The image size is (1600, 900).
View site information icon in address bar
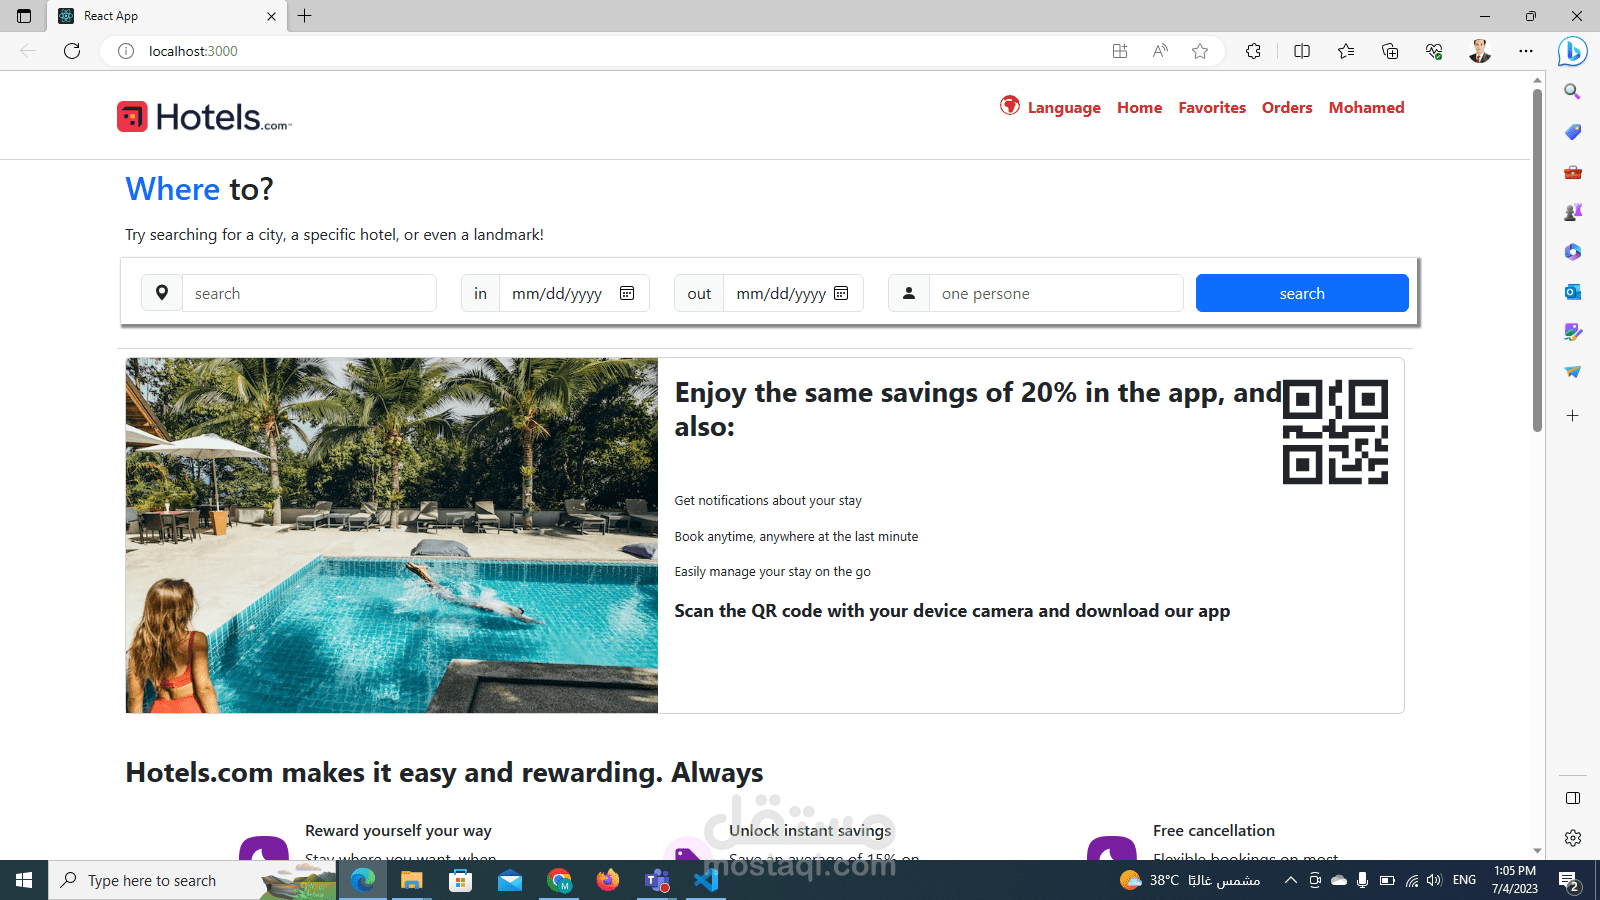pos(126,51)
